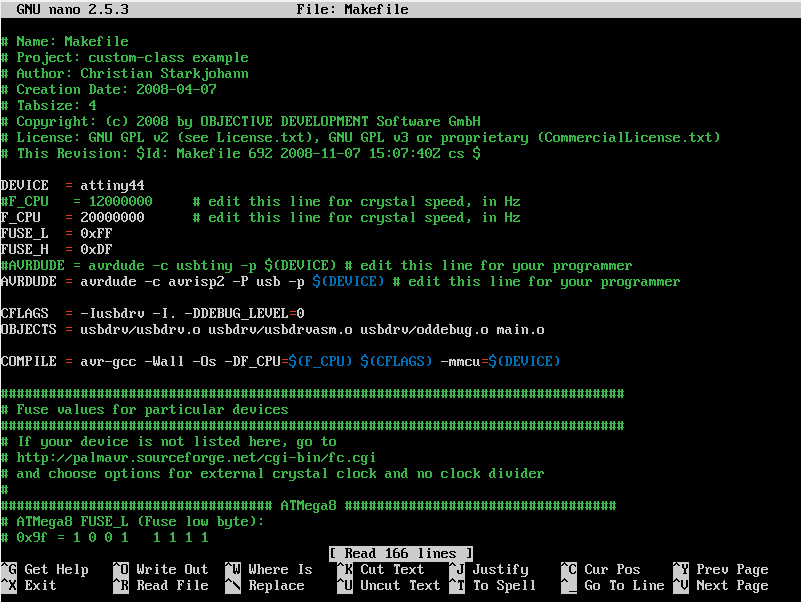The width and height of the screenshot is (801, 602).
Task: Click 'usbtiny' in commented AVRDUDE line
Action: [x=204, y=266]
